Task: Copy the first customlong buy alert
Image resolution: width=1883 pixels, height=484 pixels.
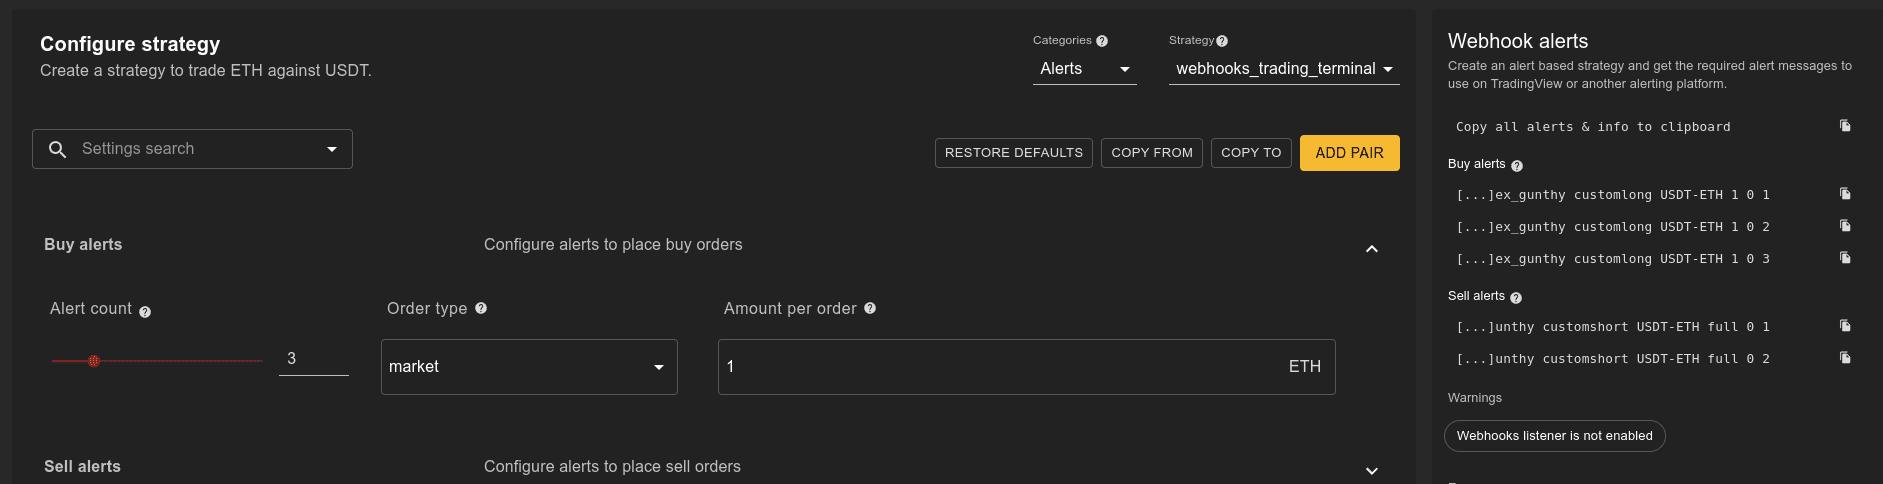Action: [1845, 194]
